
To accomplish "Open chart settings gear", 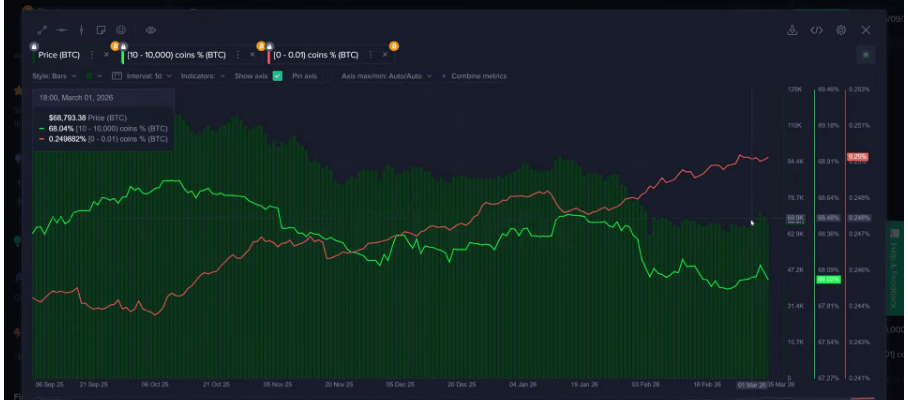I will tap(841, 31).
